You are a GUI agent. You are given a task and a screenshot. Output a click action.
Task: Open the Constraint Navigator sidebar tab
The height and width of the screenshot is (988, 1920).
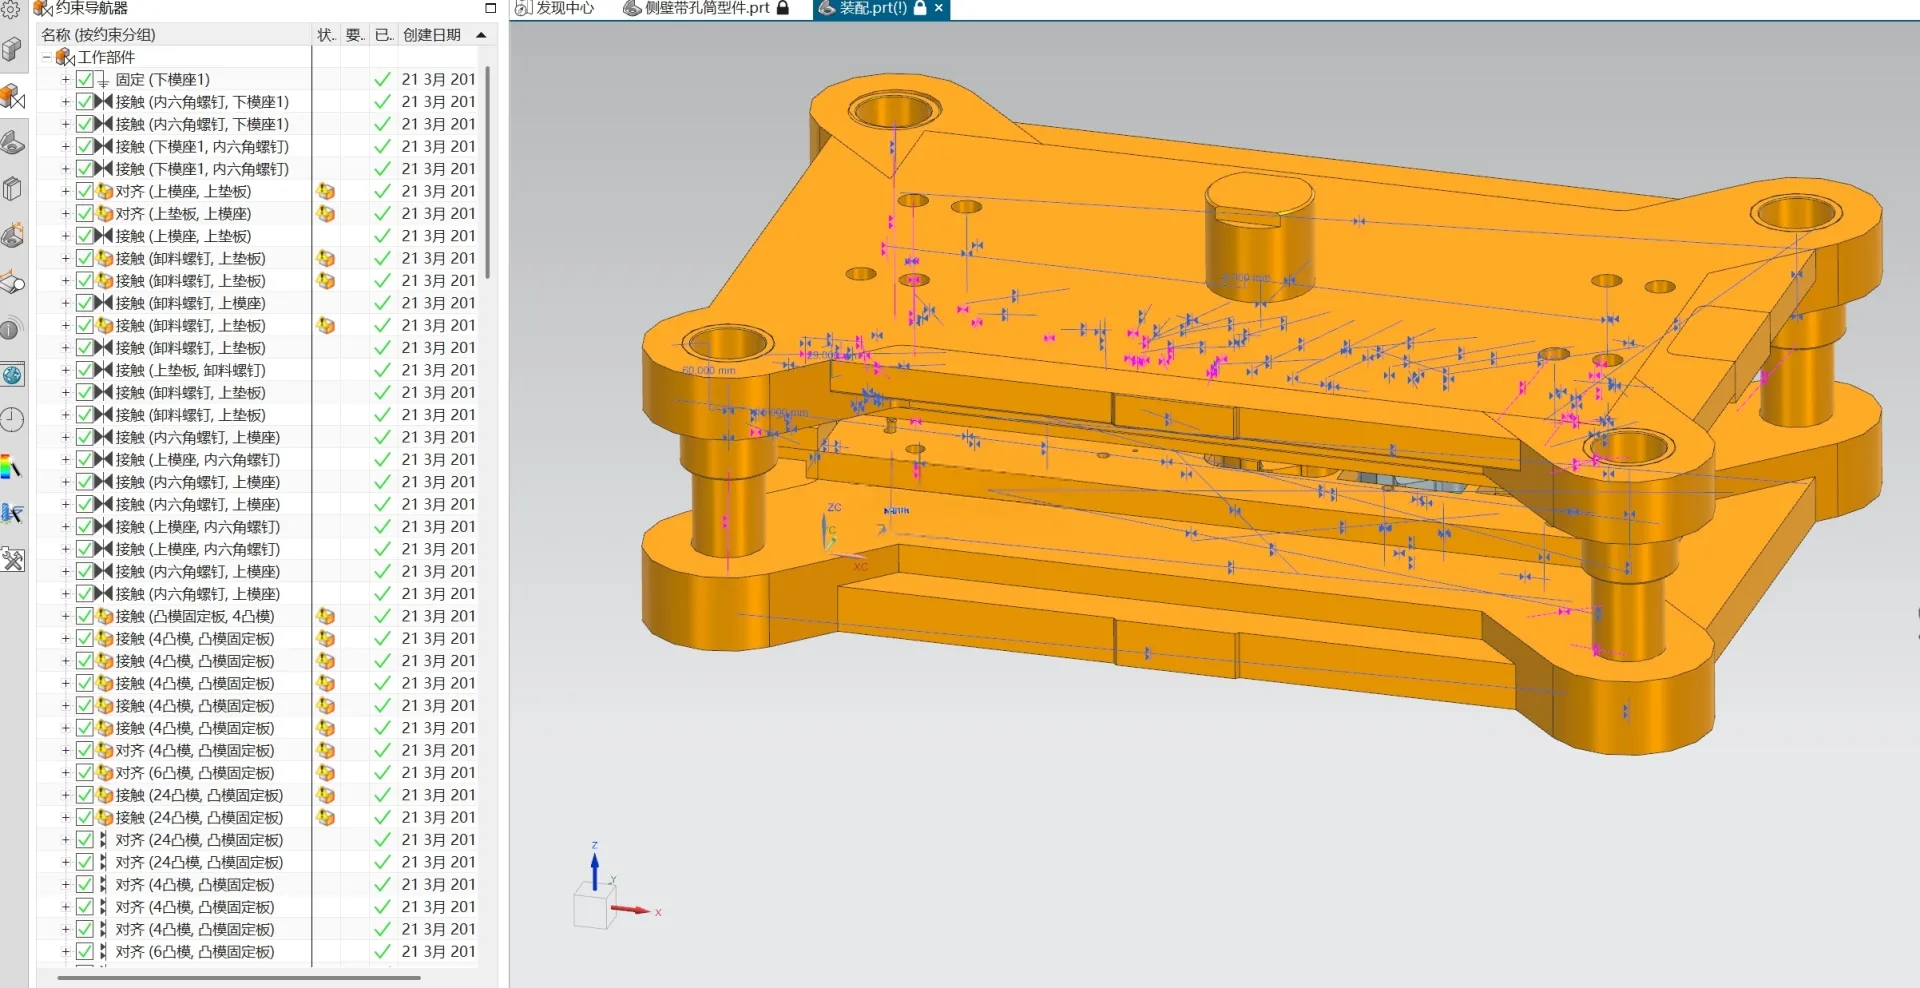pos(12,96)
